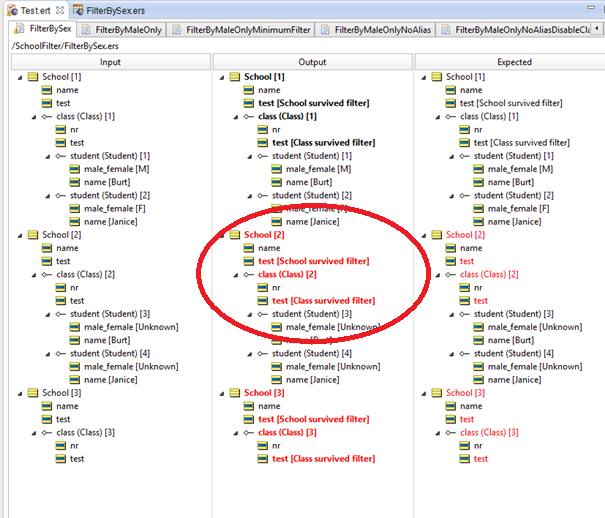Select nr under class (Class) [3] in Input
Screen dimensions: 605x518
click(74, 446)
